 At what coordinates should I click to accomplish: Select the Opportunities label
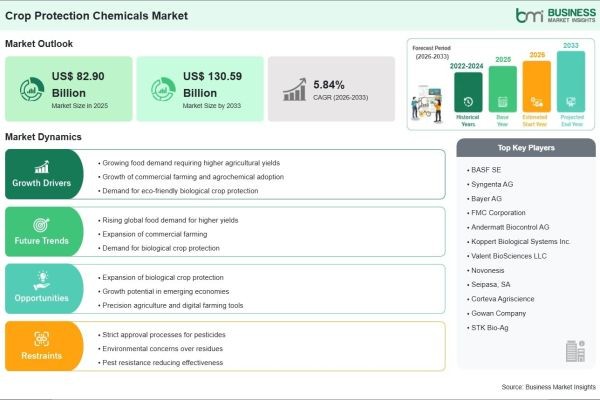click(x=41, y=298)
